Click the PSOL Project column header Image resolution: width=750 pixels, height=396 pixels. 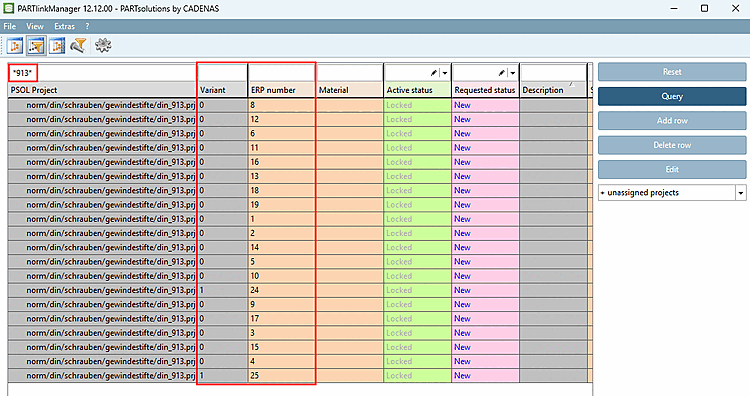pos(102,90)
